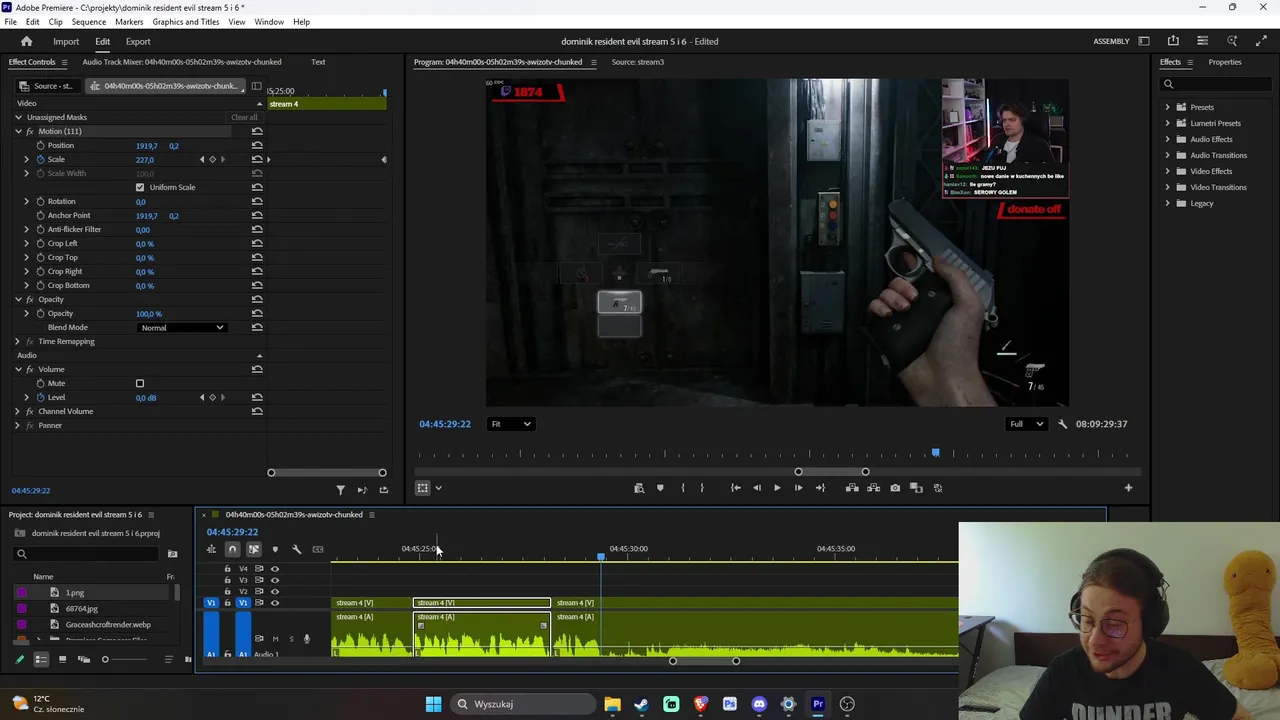Click the Add Marker icon in Program monitor
The image size is (1280, 720).
(660, 488)
